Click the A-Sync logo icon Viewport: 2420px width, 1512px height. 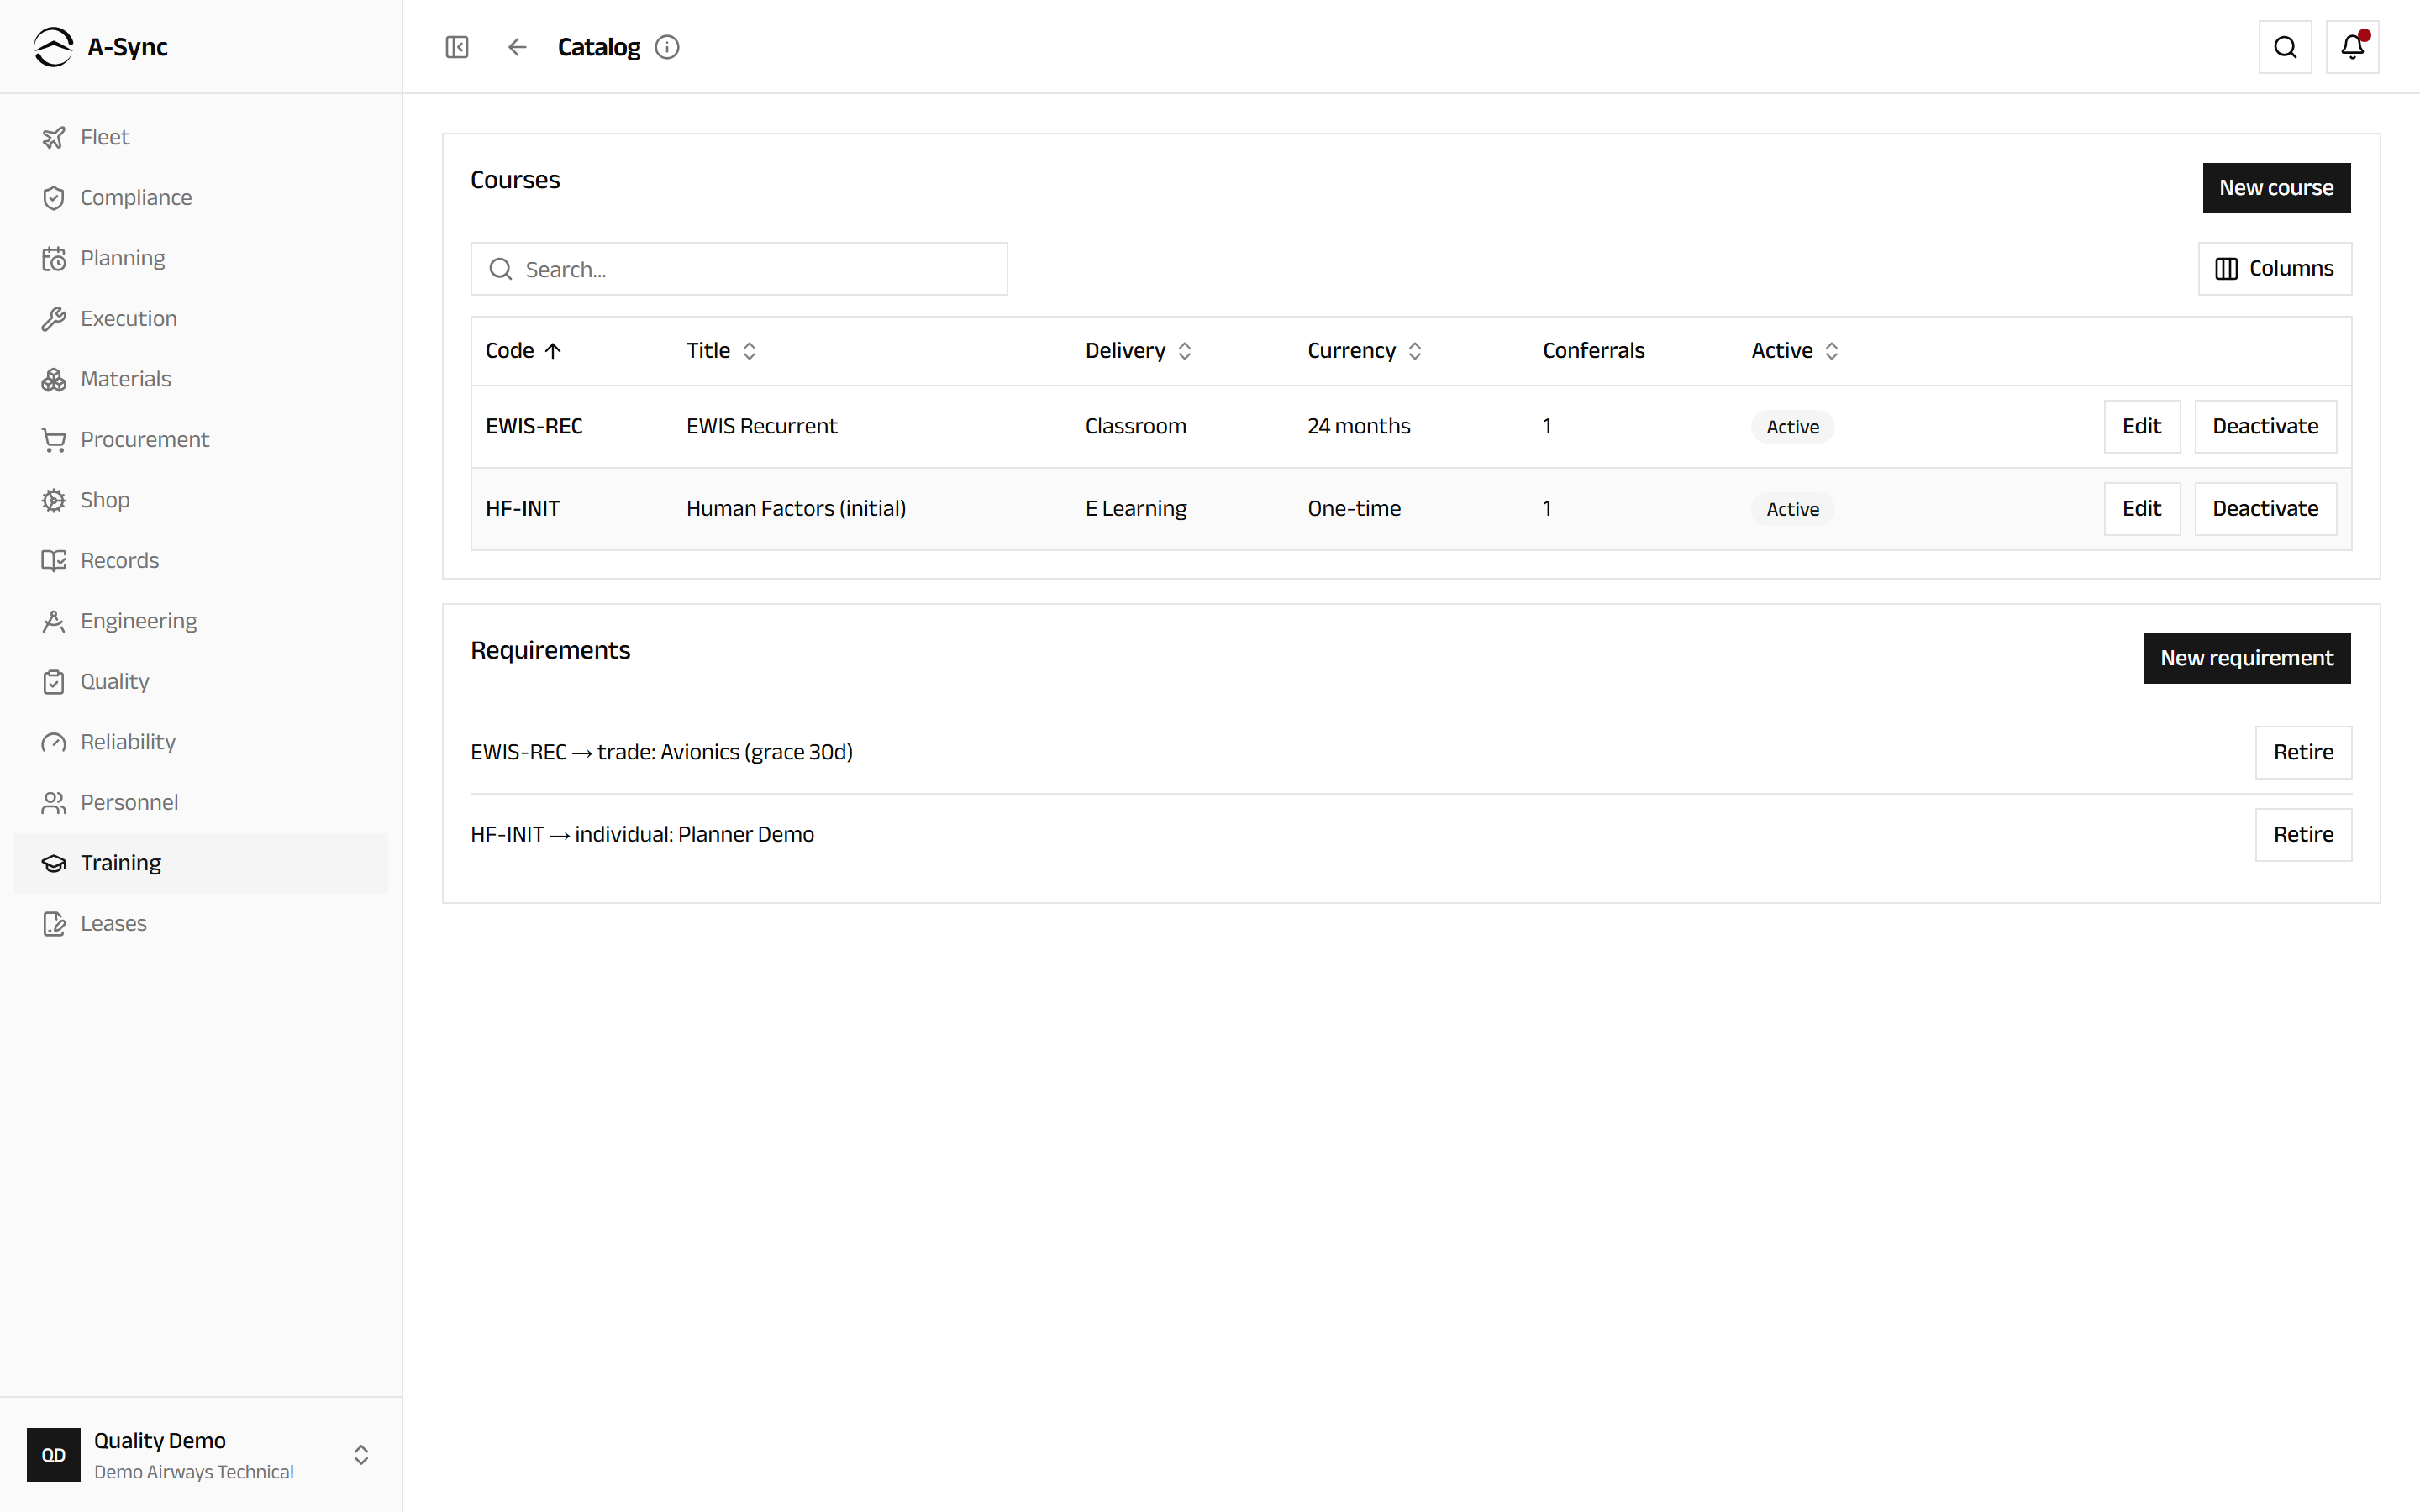coord(53,47)
